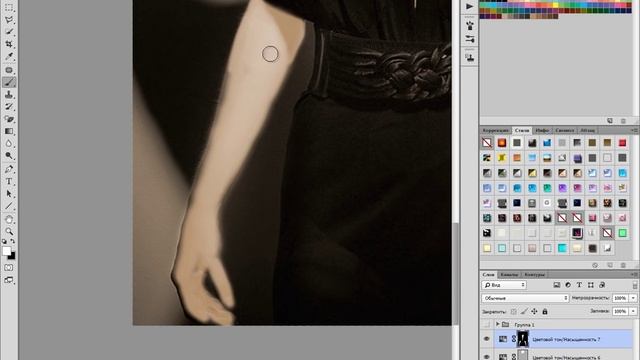Select the Clone Stamp tool
Screen dimensions: 640x360
tap(9, 95)
